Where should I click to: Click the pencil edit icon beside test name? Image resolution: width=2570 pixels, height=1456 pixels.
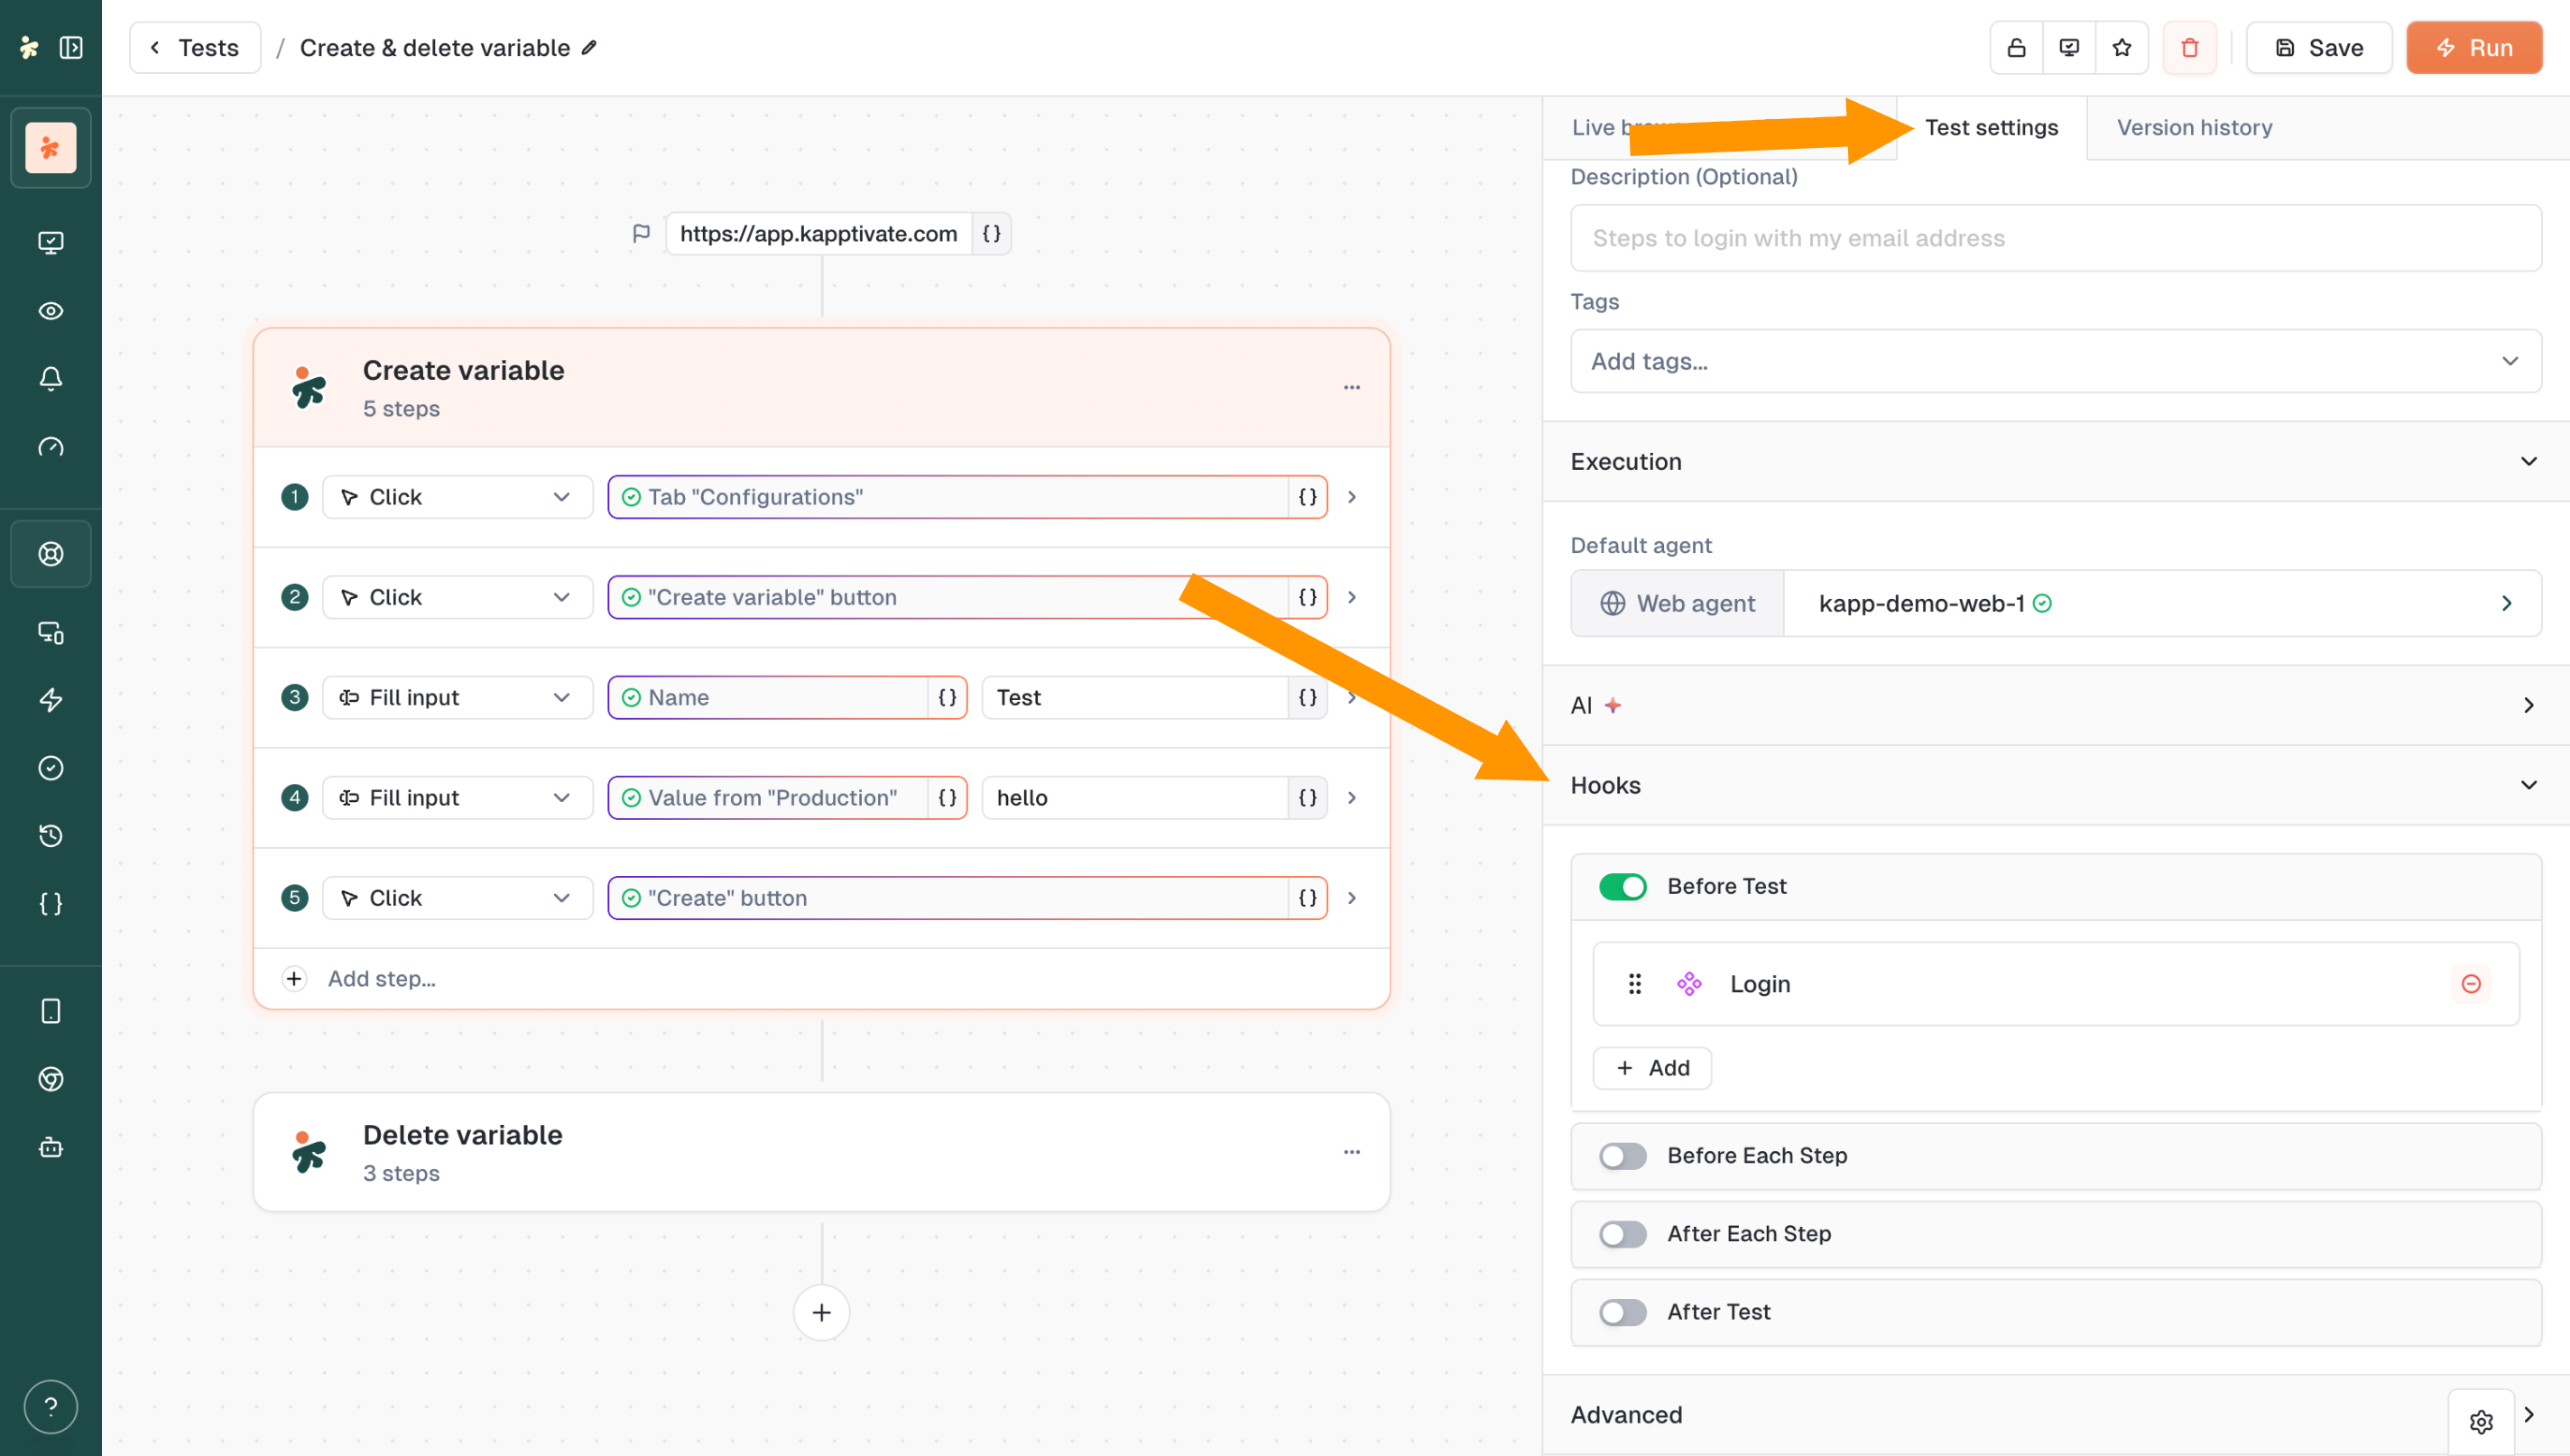pyautogui.click(x=590, y=48)
